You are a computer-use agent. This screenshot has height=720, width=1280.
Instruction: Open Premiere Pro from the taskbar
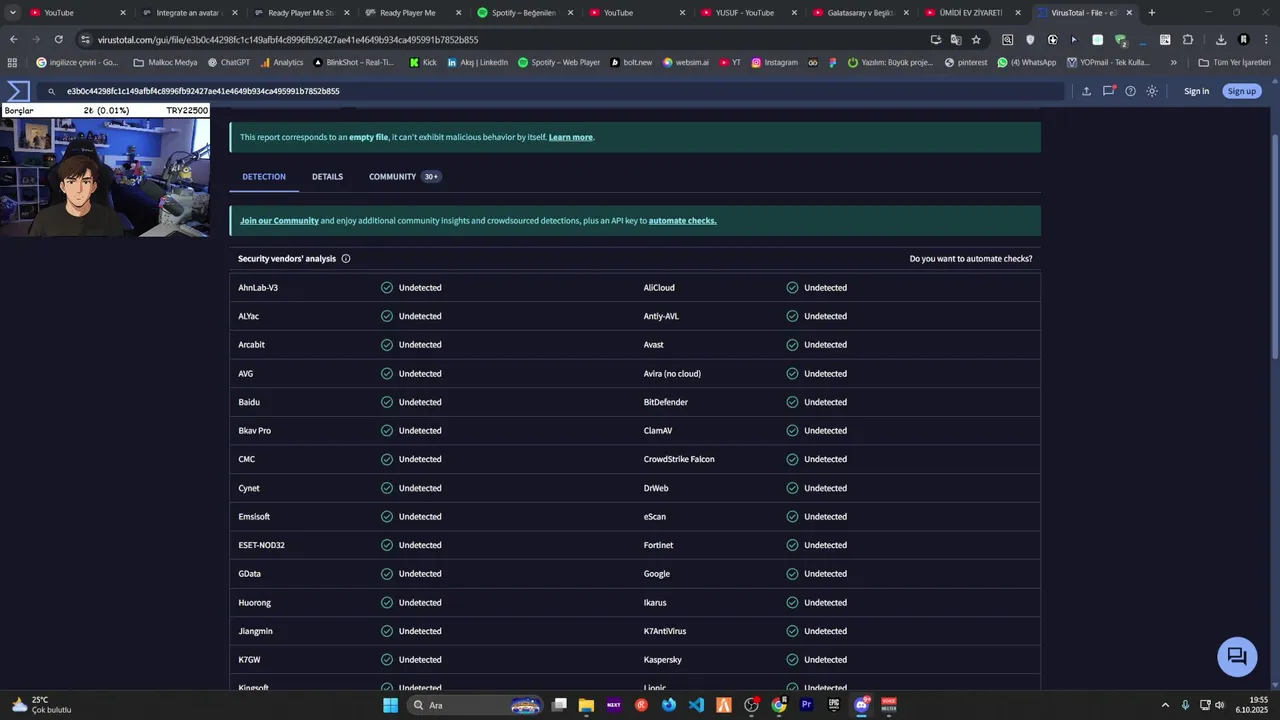click(806, 705)
